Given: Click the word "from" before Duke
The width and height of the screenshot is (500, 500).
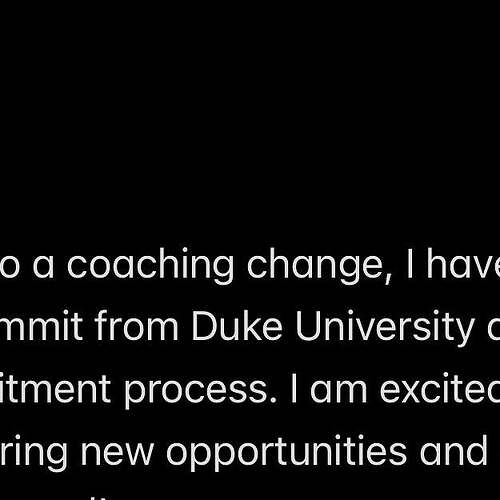Looking at the screenshot, I should tap(136, 326).
